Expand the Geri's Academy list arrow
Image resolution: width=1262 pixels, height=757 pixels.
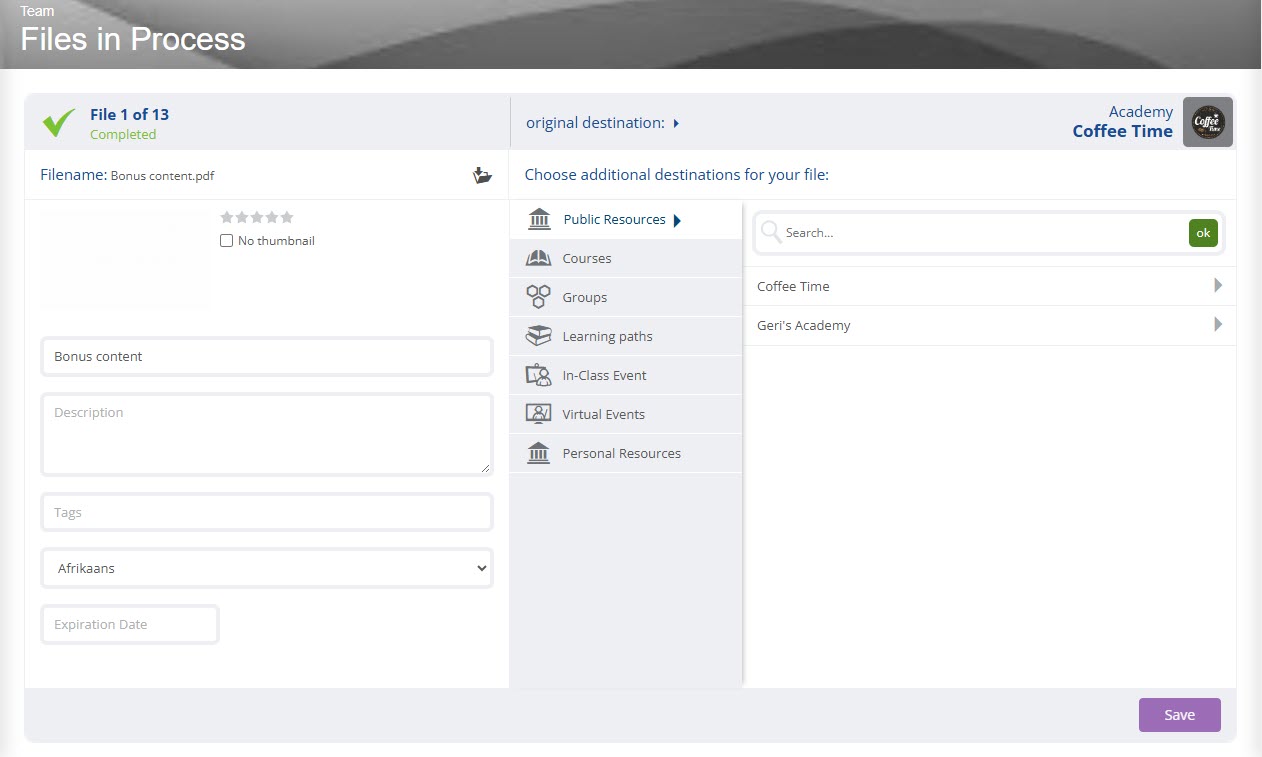click(1217, 325)
